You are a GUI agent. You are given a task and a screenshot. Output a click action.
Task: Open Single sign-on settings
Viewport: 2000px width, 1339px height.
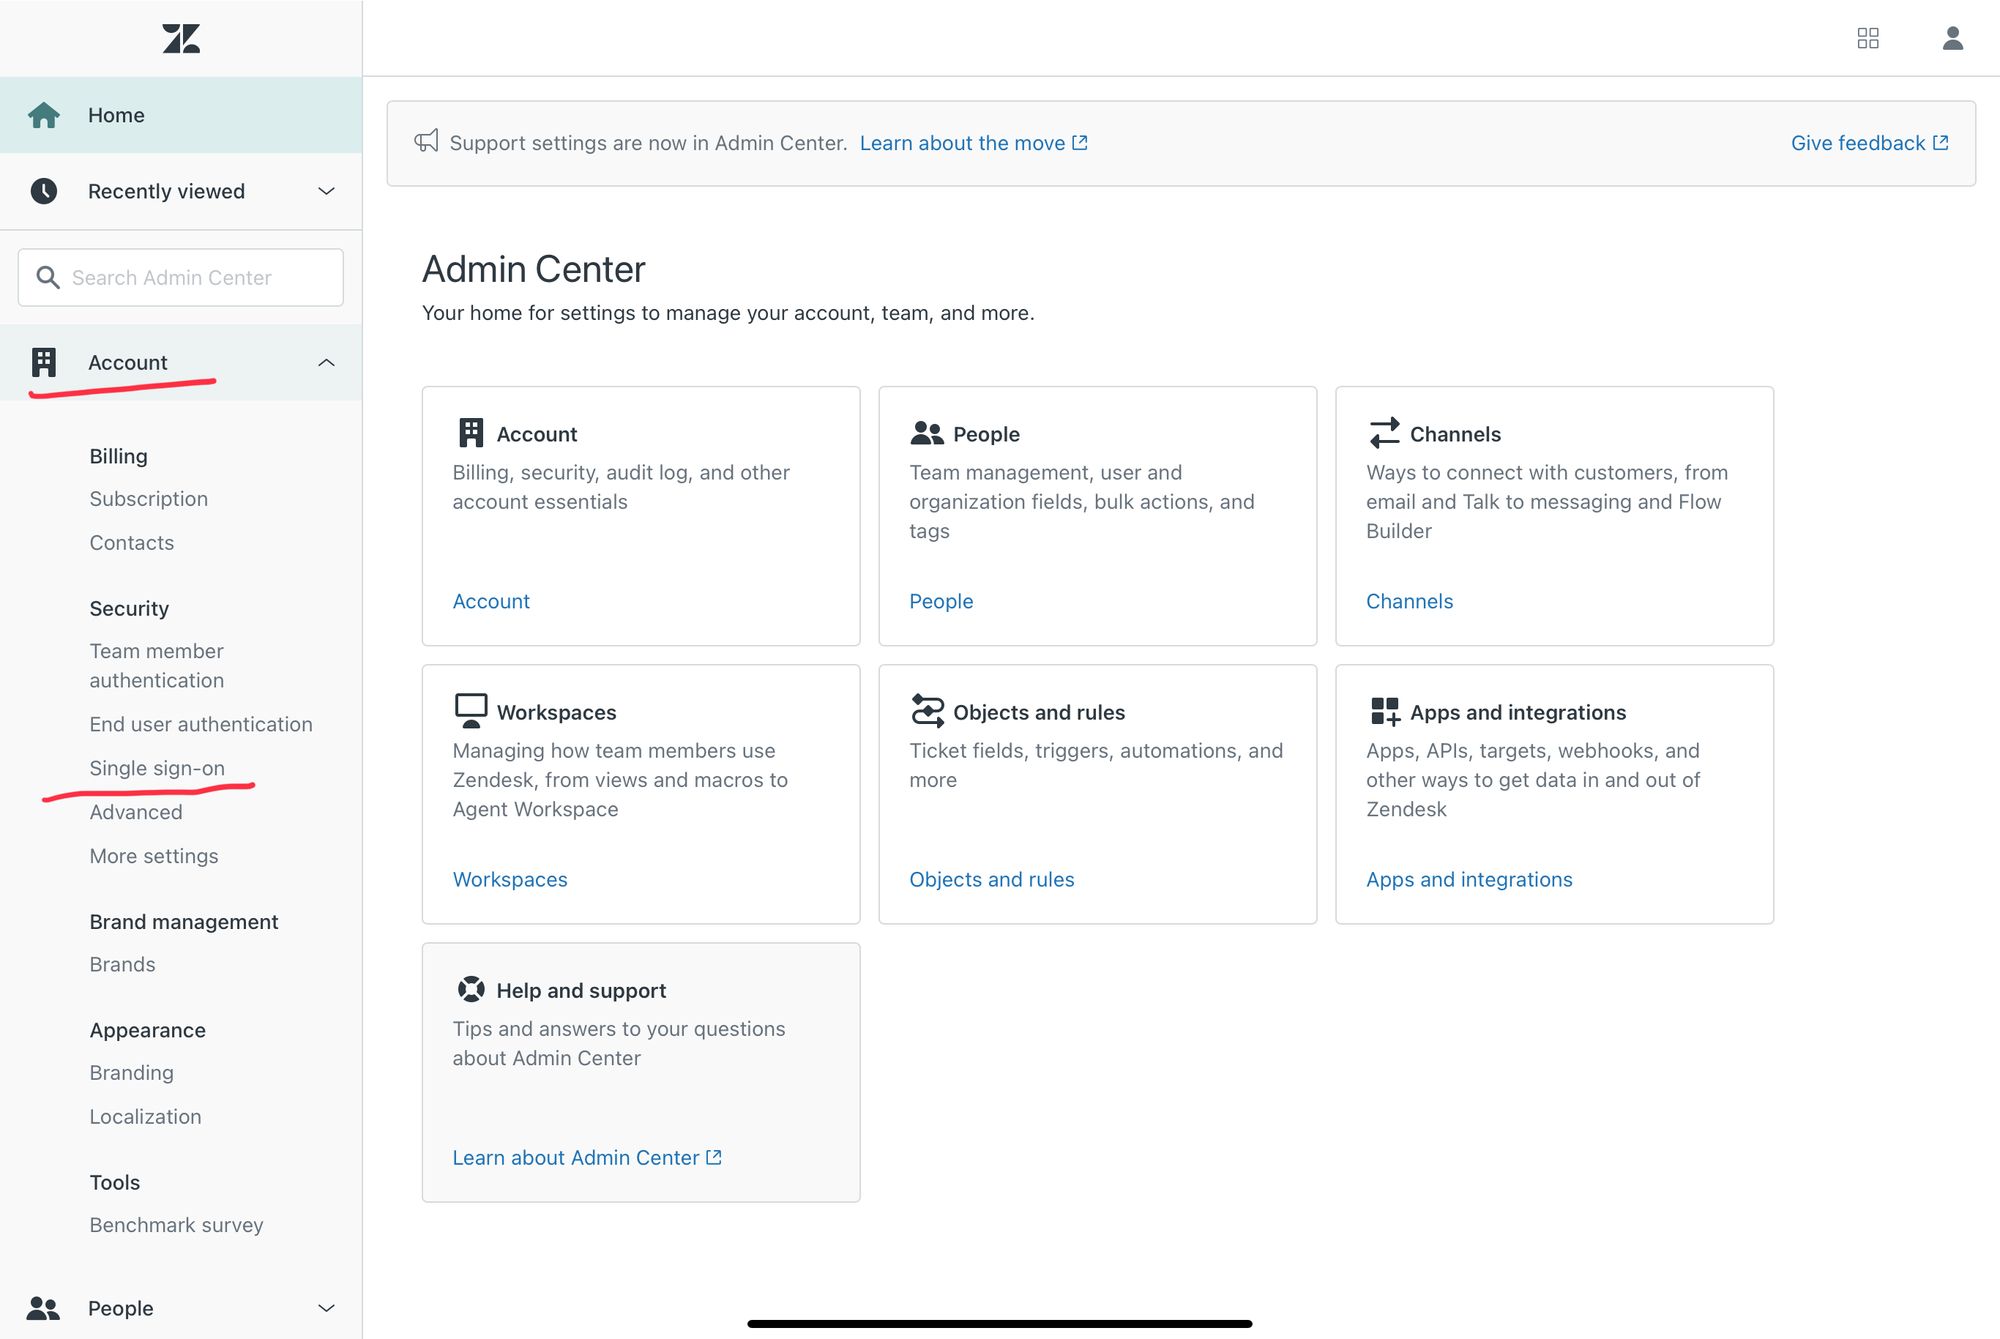coord(157,768)
